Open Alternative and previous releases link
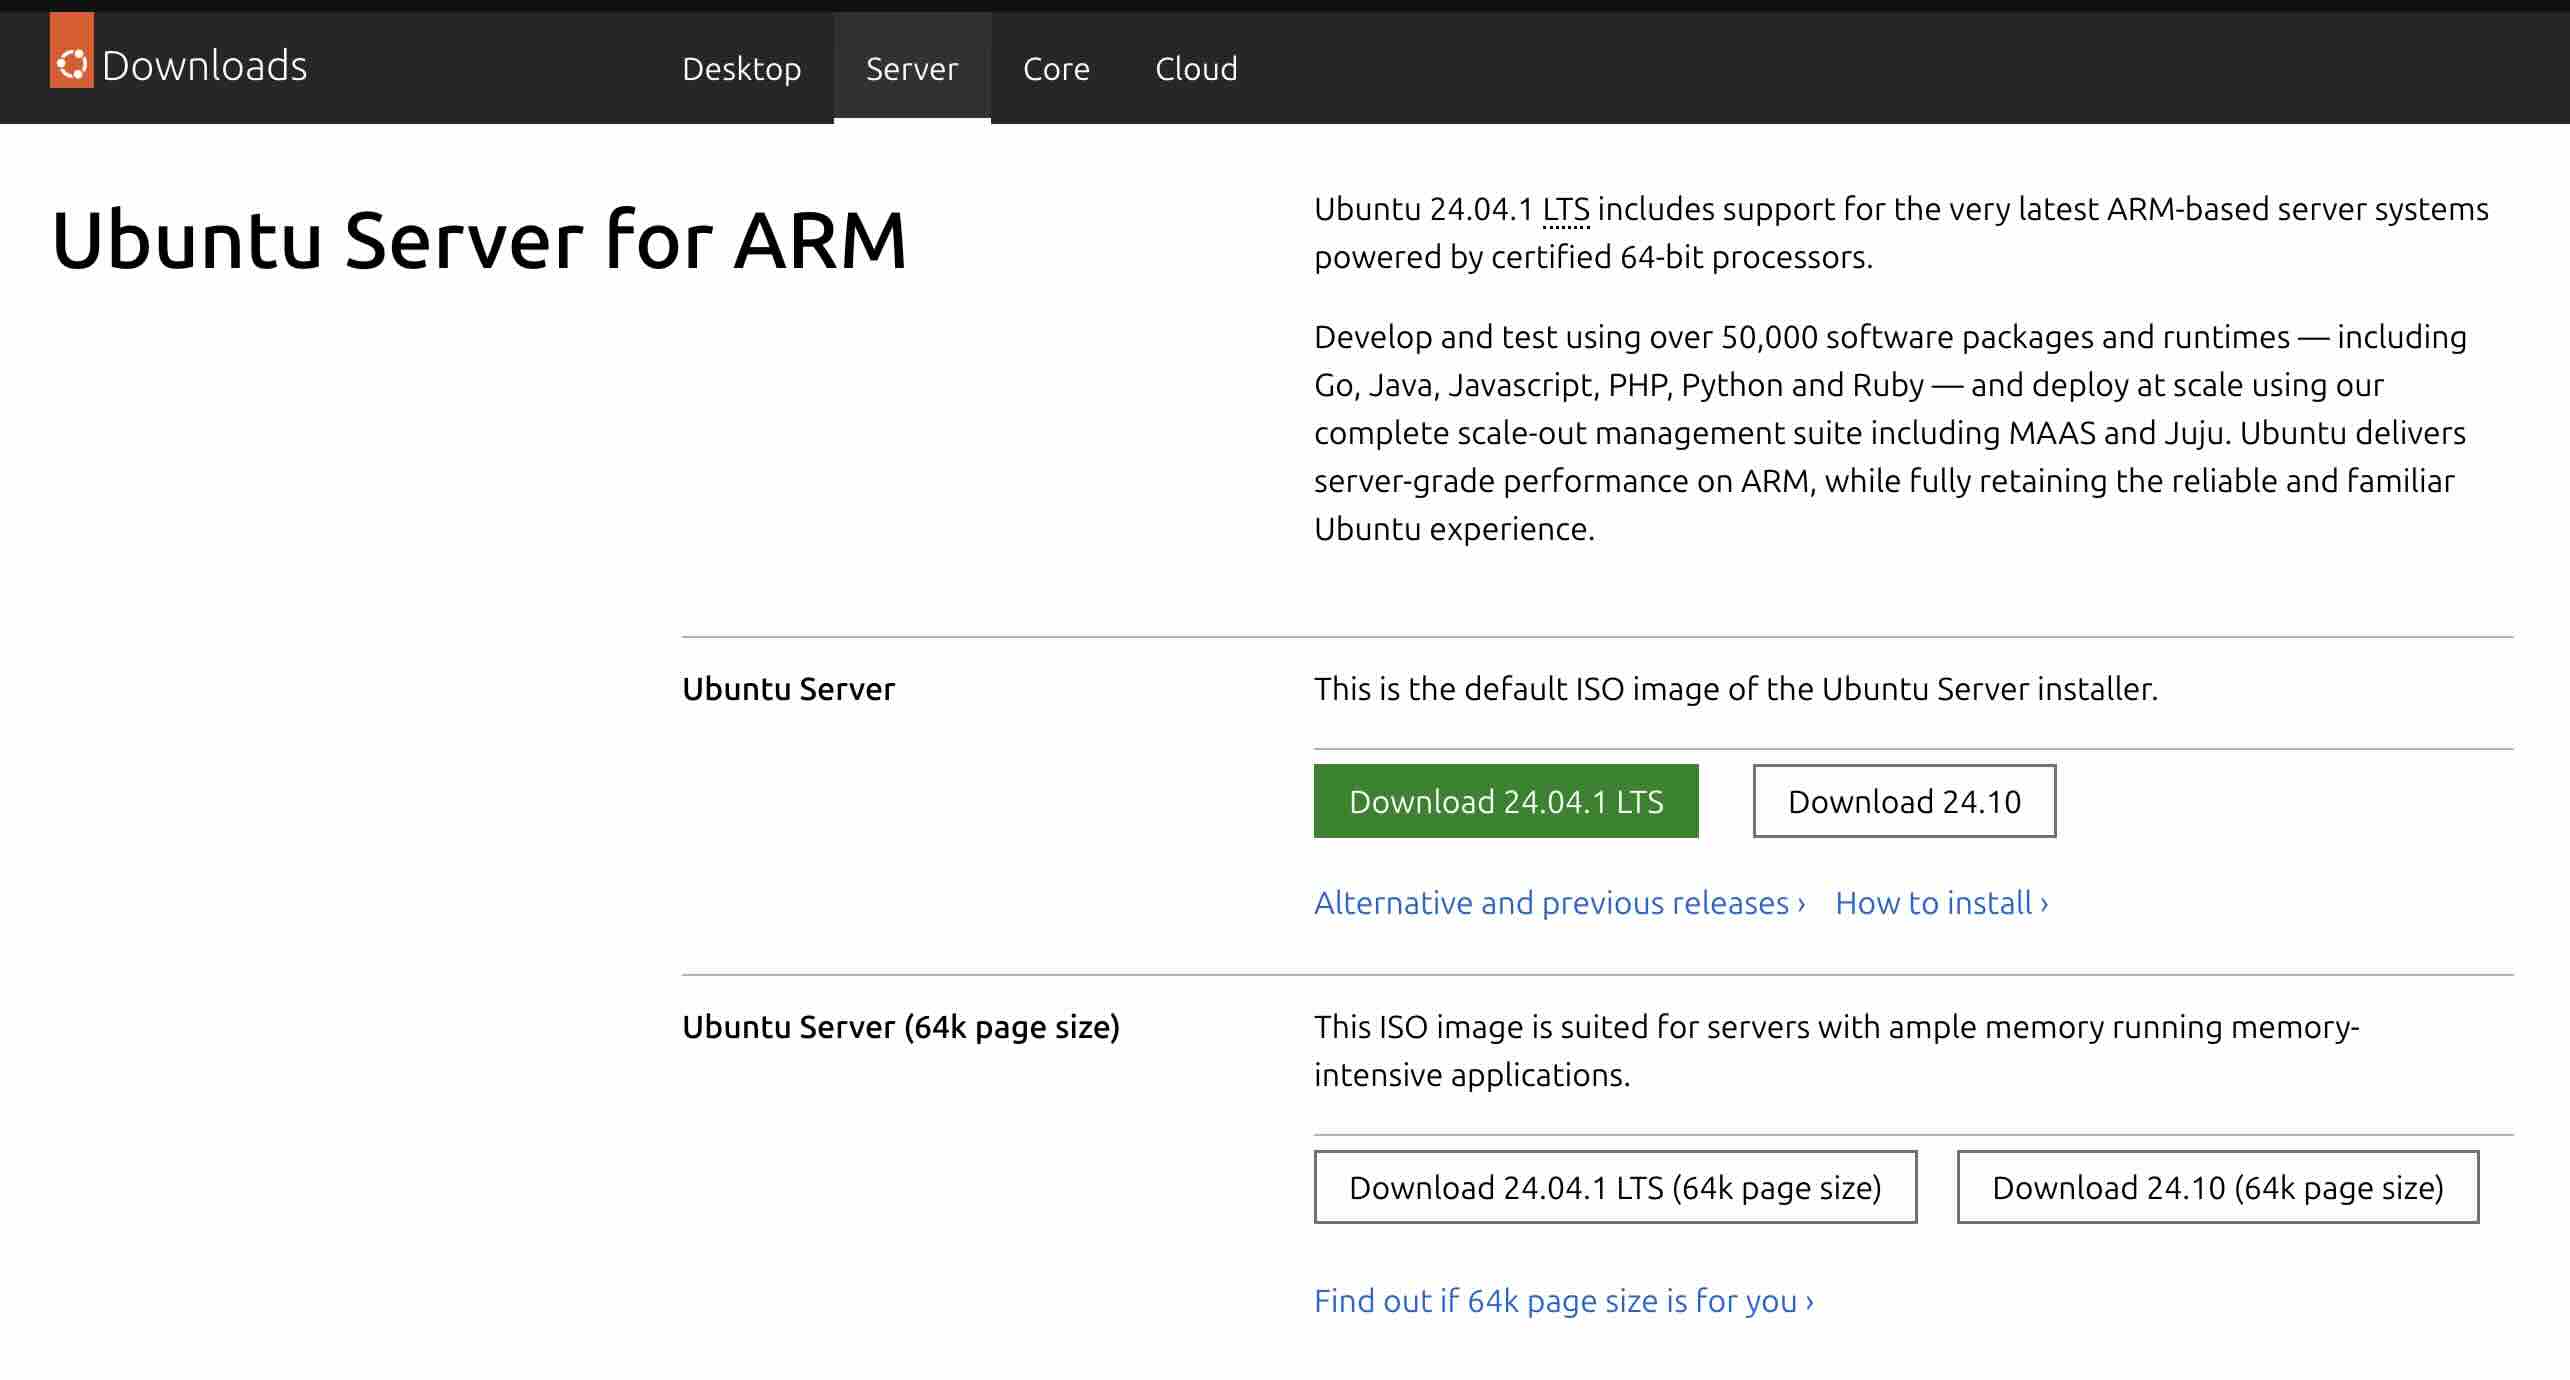This screenshot has width=2570, height=1380. tap(1560, 903)
